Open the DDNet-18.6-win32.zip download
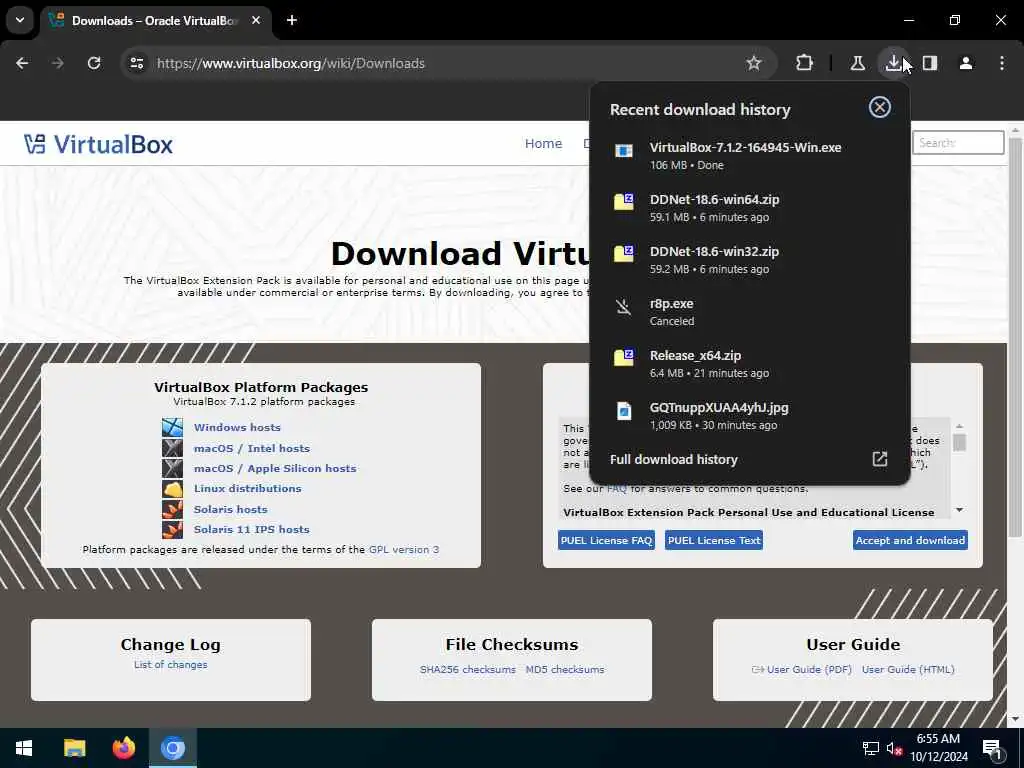The image size is (1024, 768). 750,260
